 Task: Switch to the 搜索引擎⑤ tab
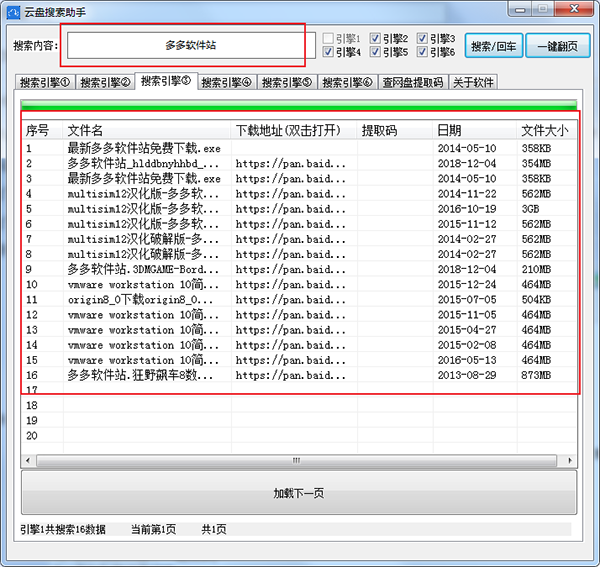tap(287, 82)
